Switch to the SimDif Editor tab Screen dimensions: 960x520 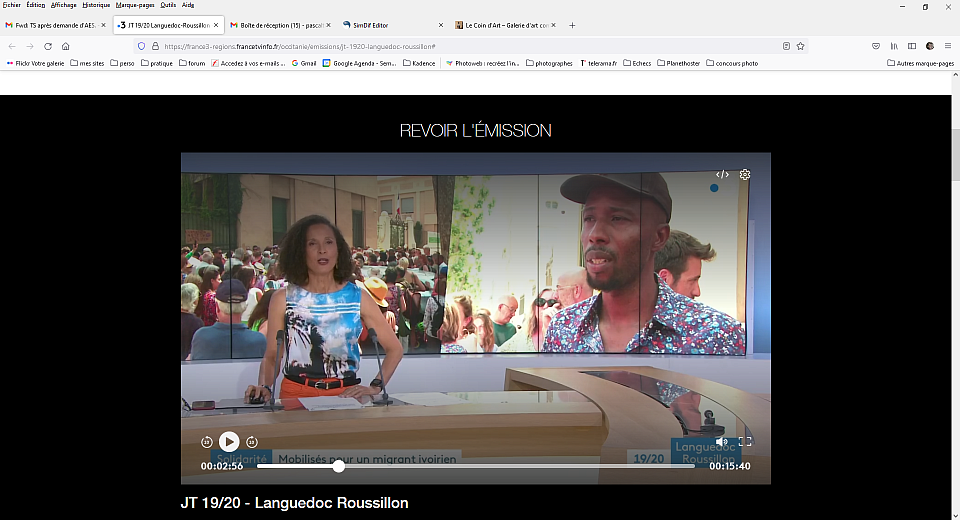pyautogui.click(x=392, y=25)
